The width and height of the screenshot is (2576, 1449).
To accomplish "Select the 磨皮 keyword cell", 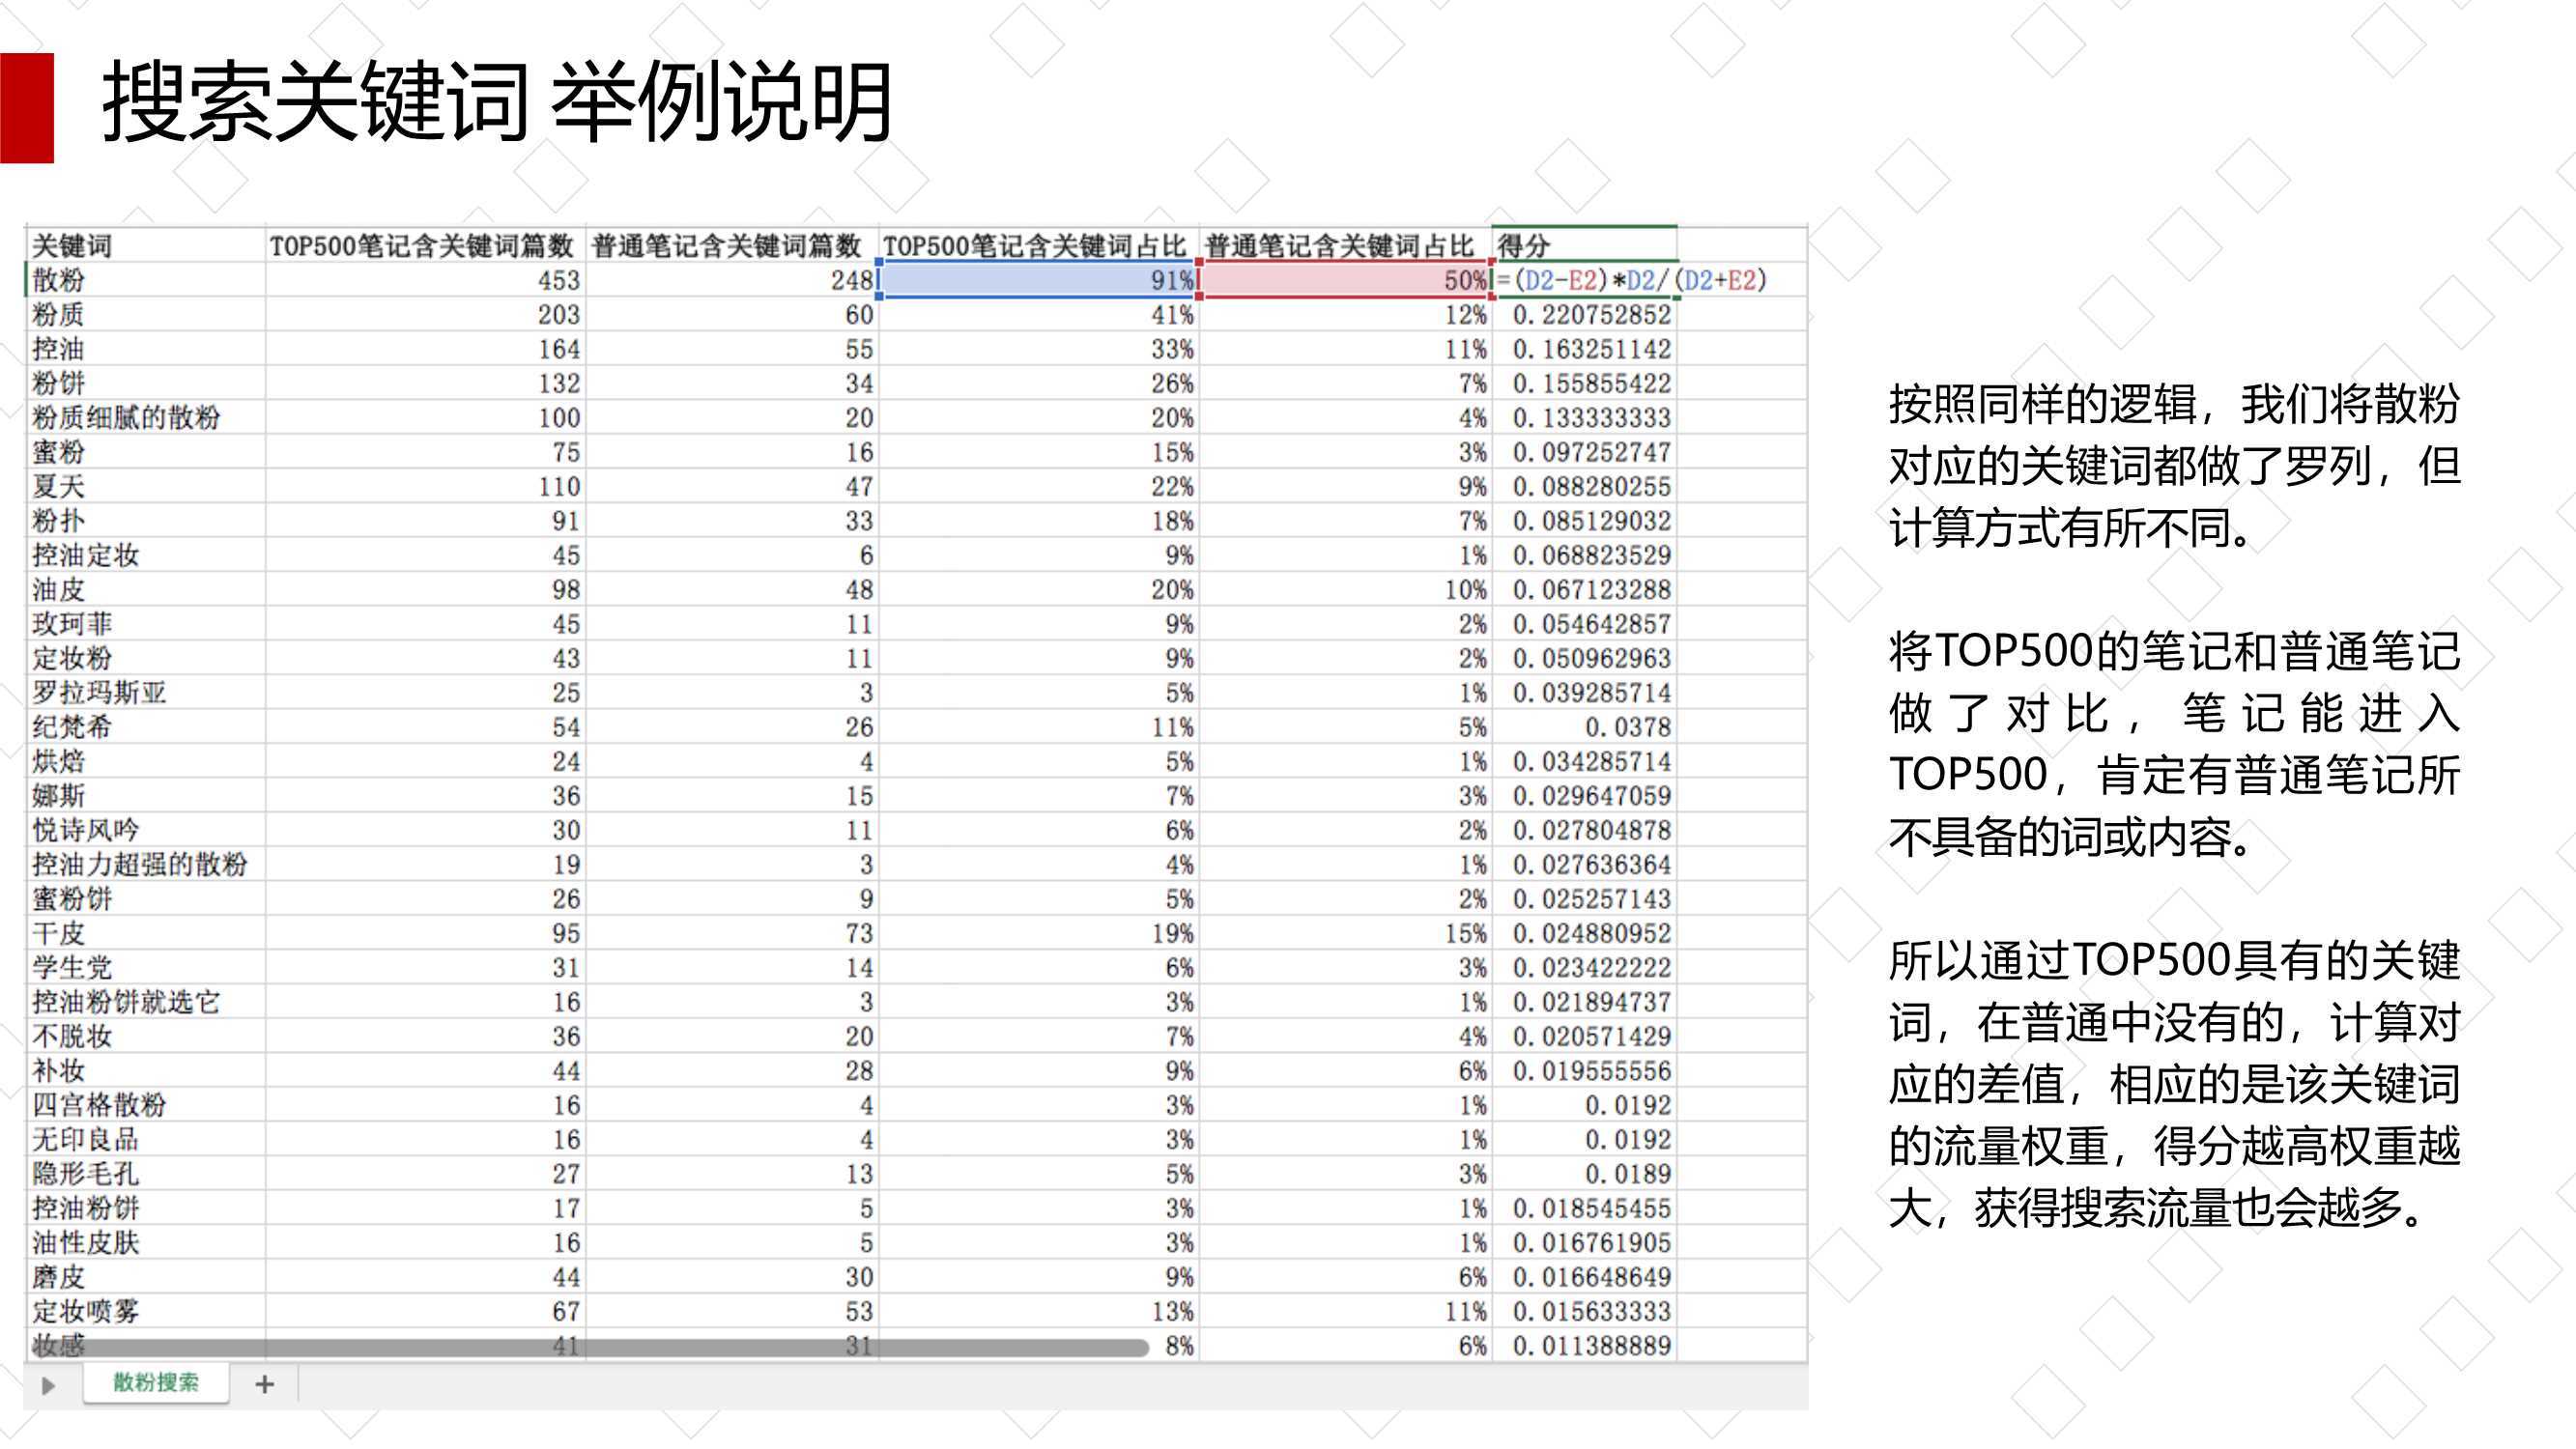I will pyautogui.click(x=145, y=1277).
